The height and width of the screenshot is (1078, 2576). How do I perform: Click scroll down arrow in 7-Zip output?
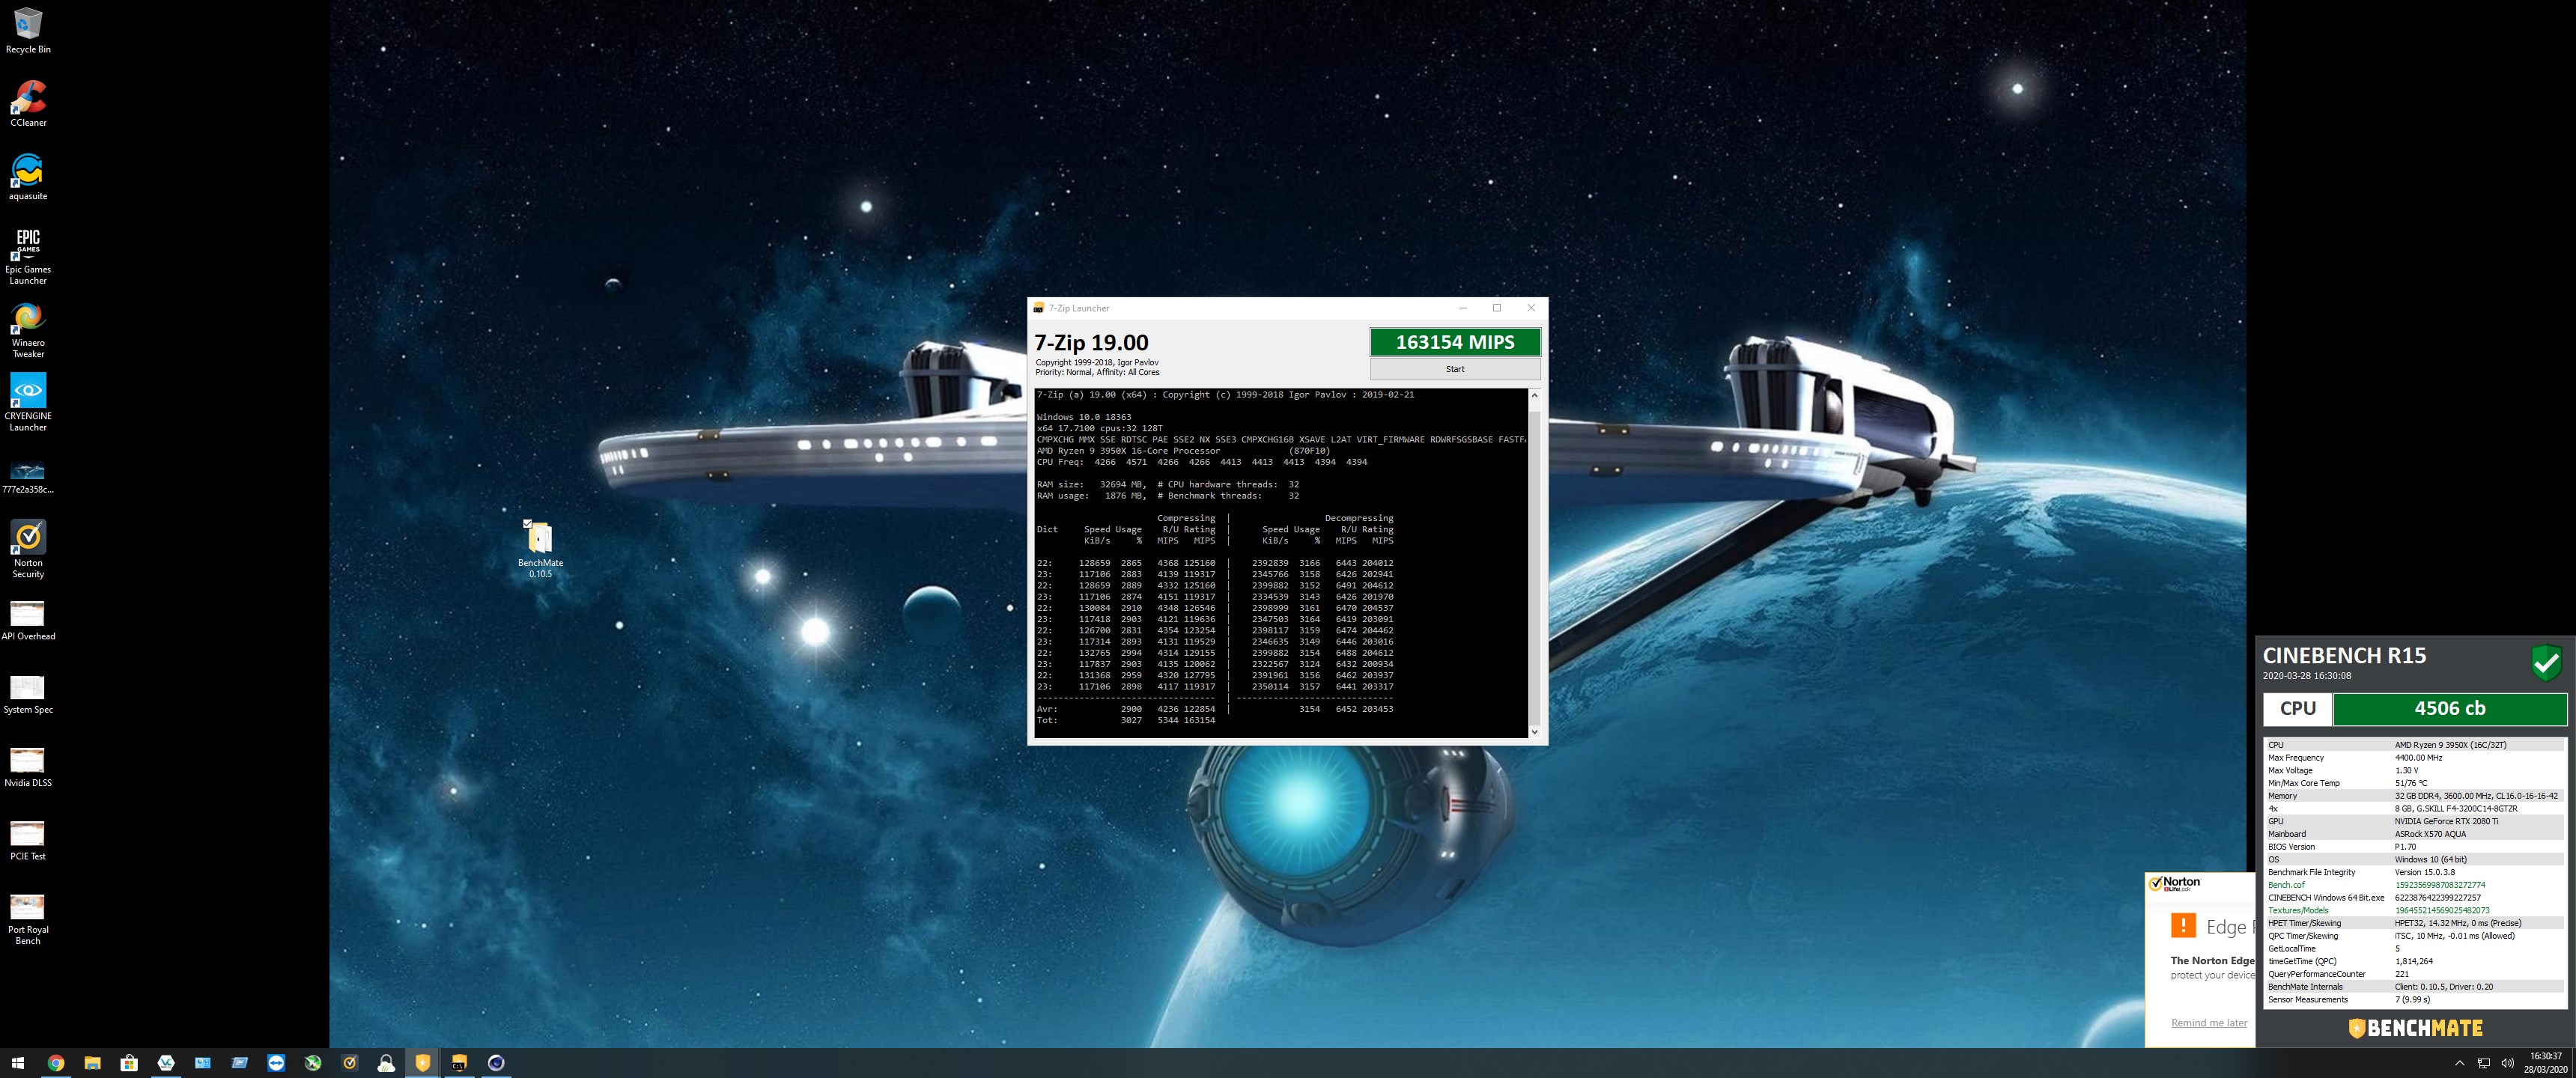(1534, 732)
